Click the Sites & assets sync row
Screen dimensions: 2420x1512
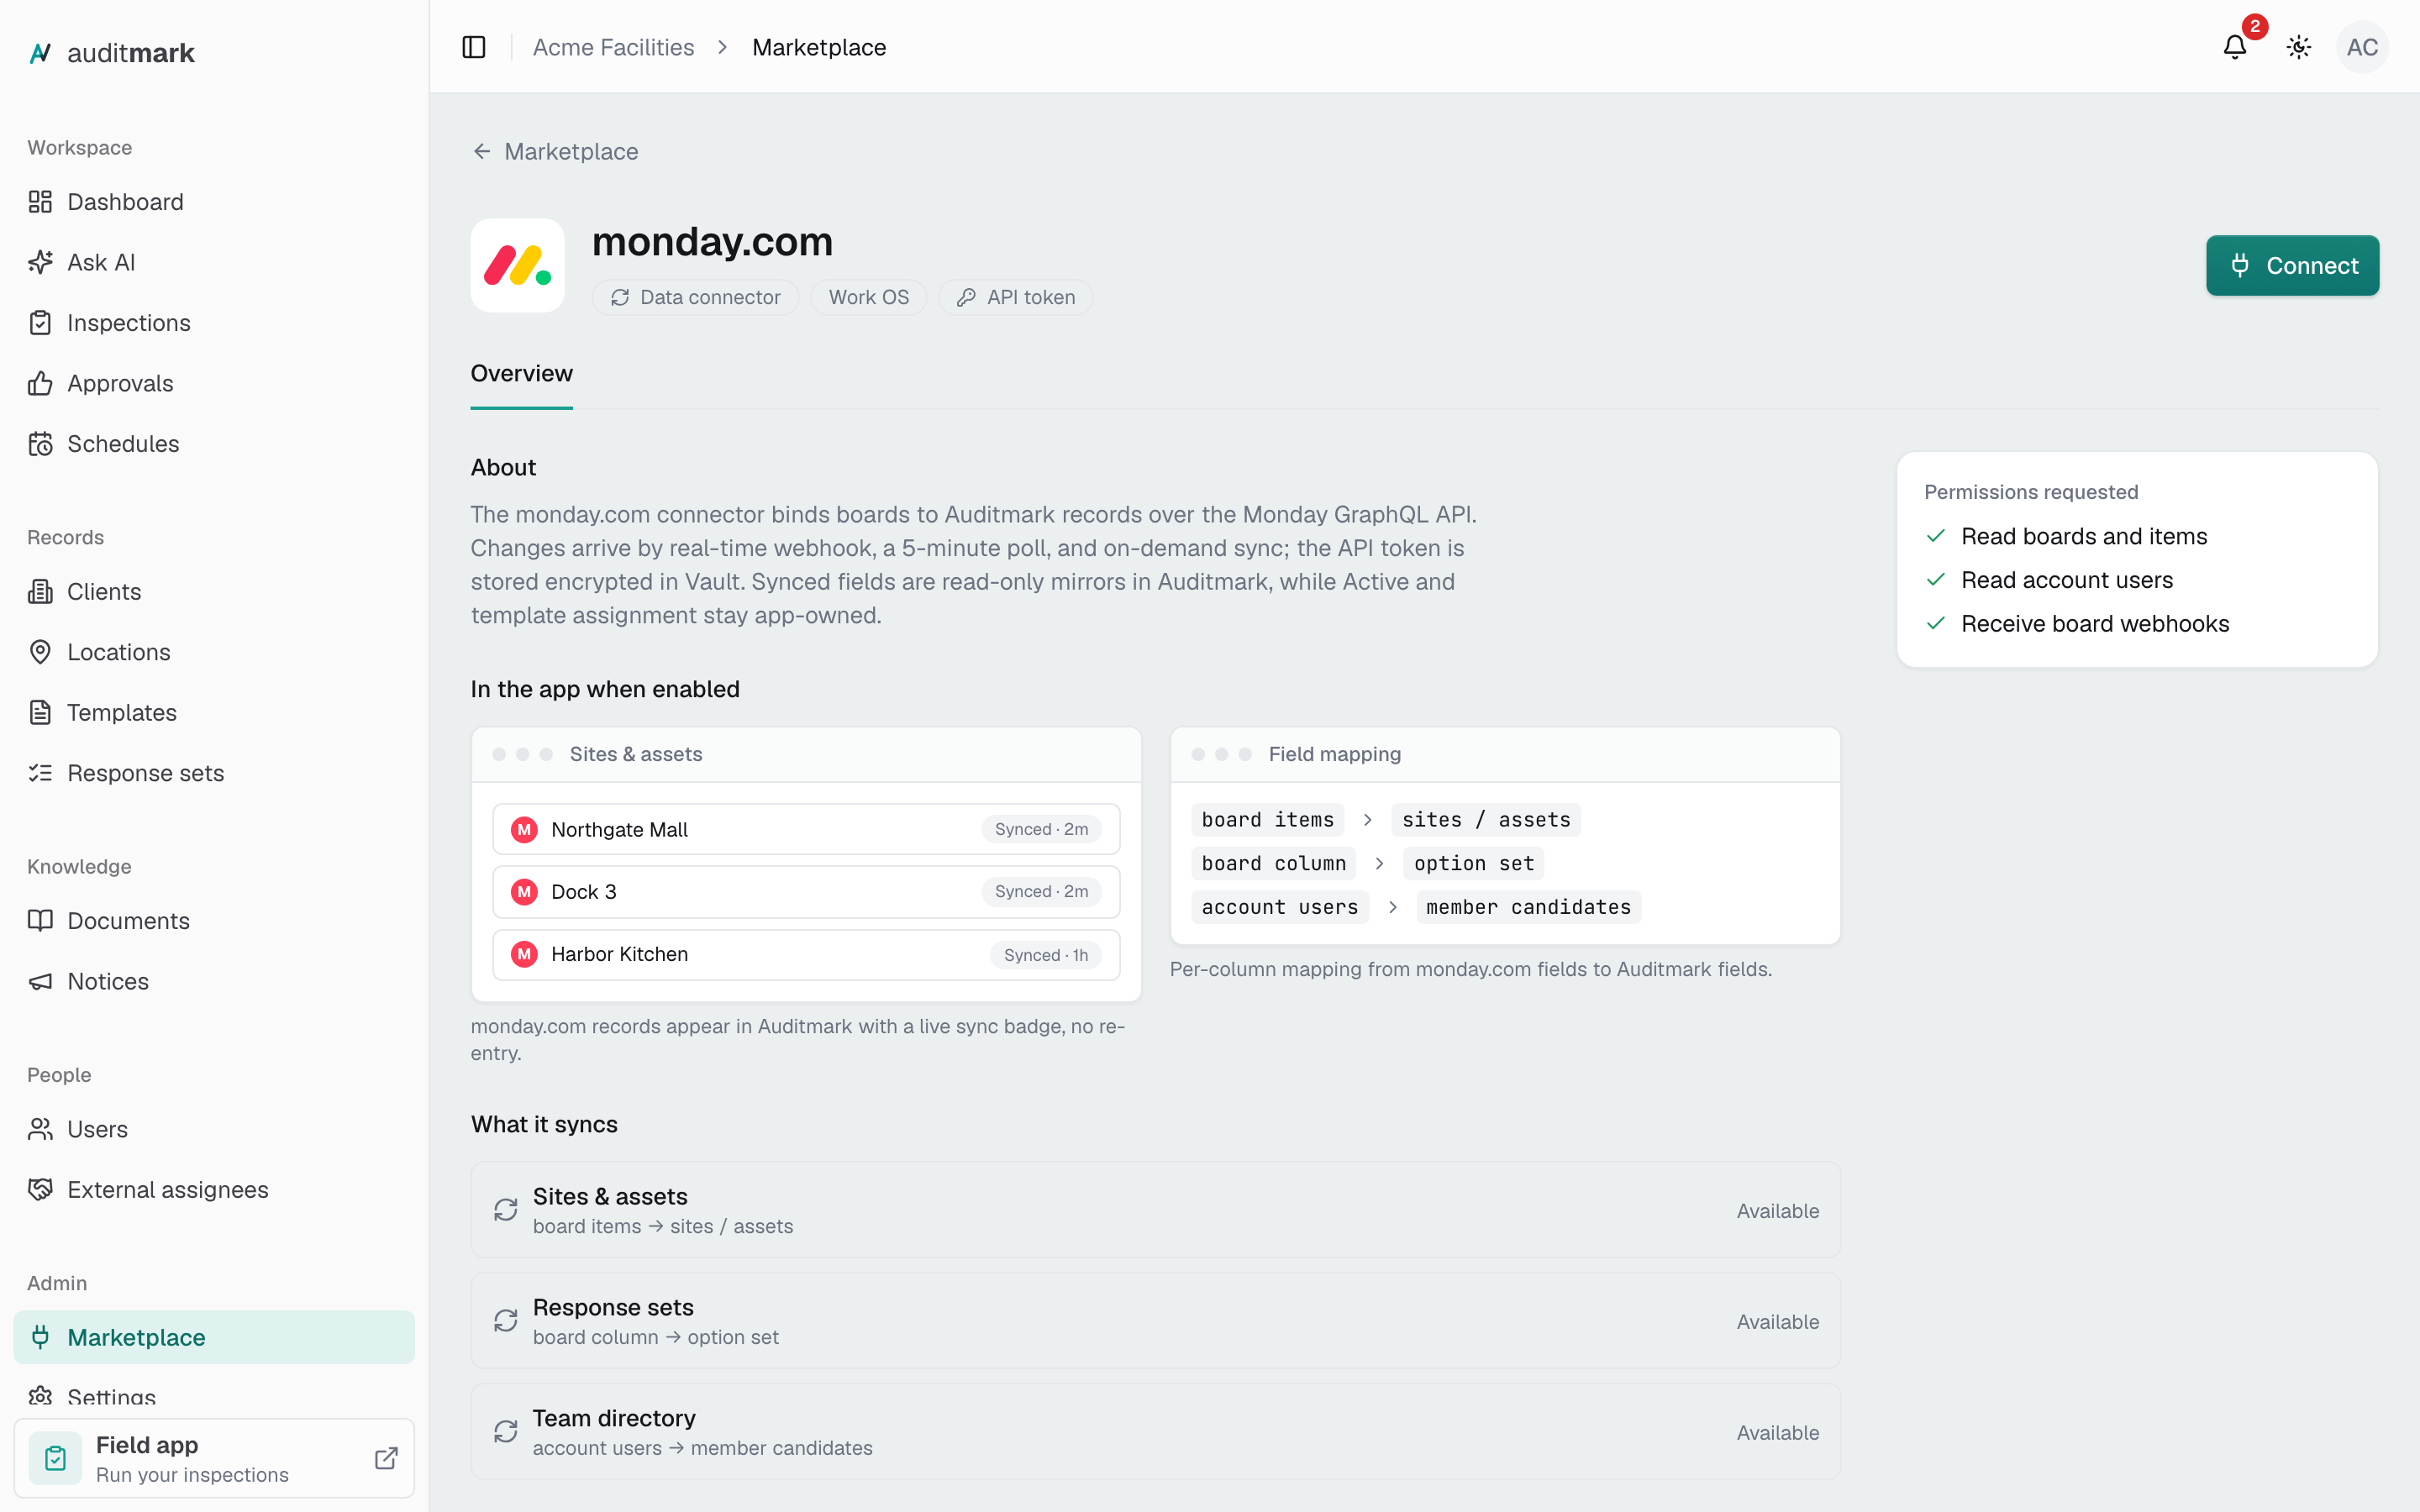1155,1210
